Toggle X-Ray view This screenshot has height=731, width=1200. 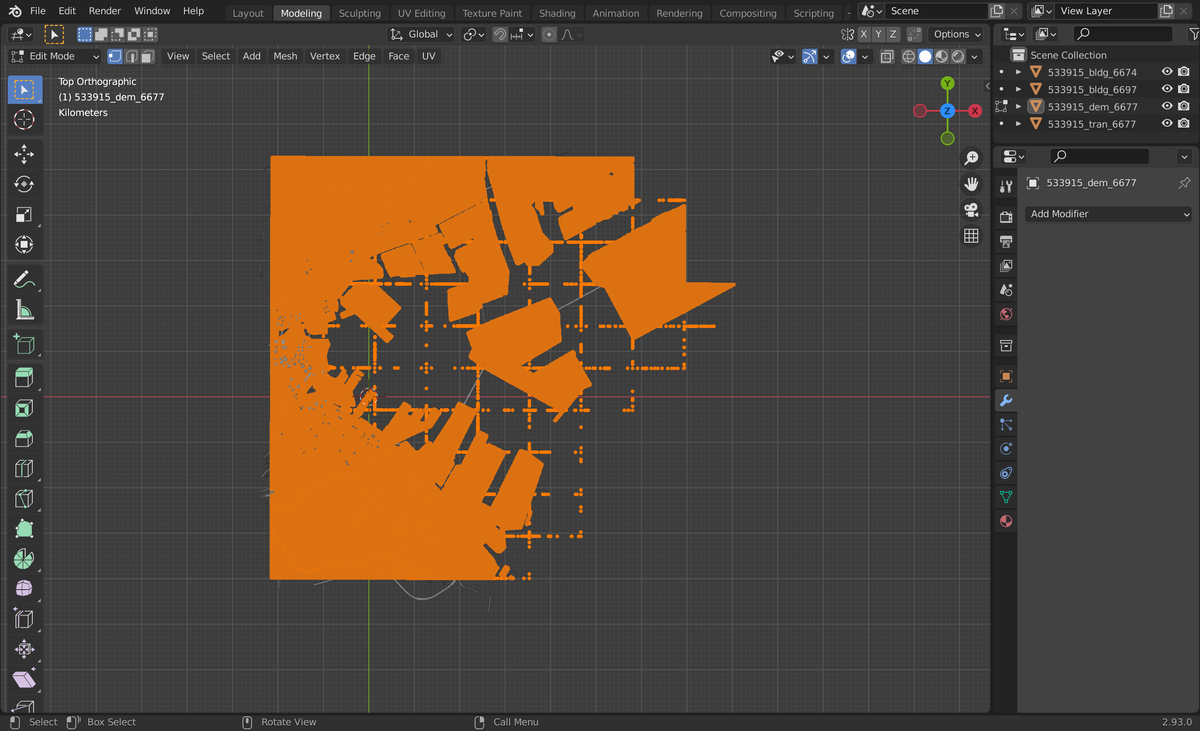tap(887, 57)
